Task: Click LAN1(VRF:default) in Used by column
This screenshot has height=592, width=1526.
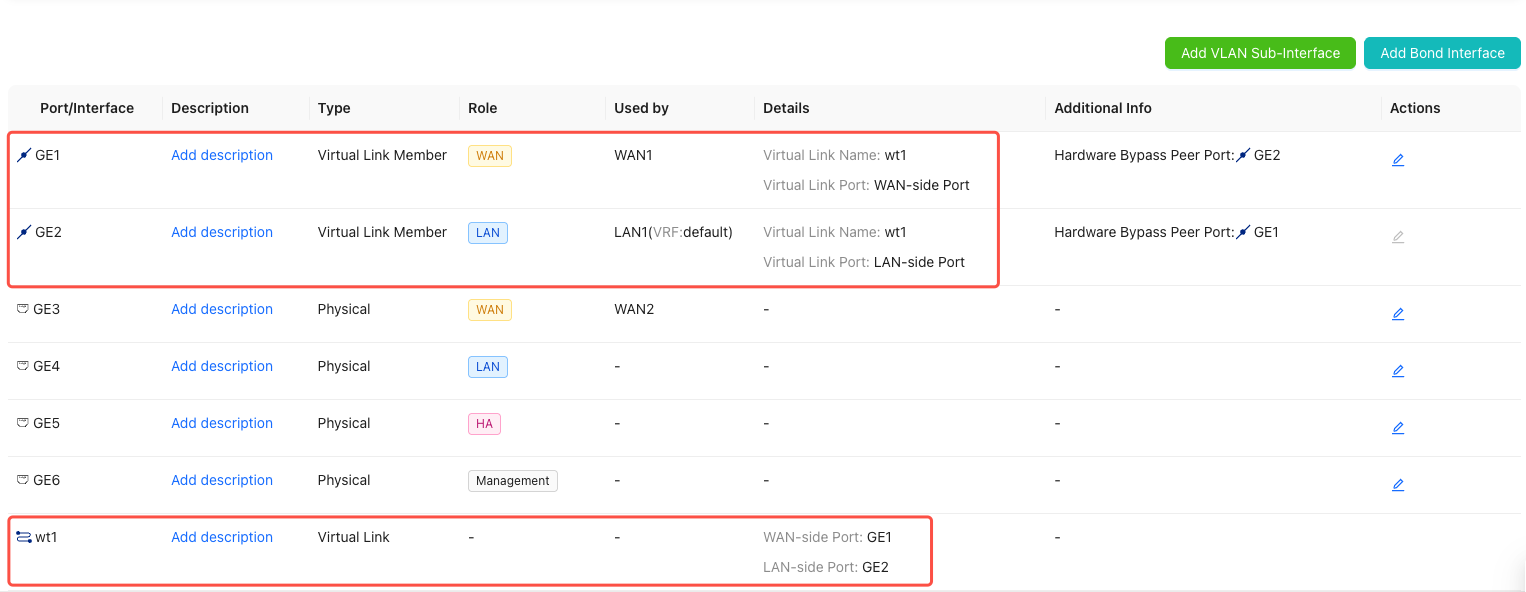Action: point(674,232)
